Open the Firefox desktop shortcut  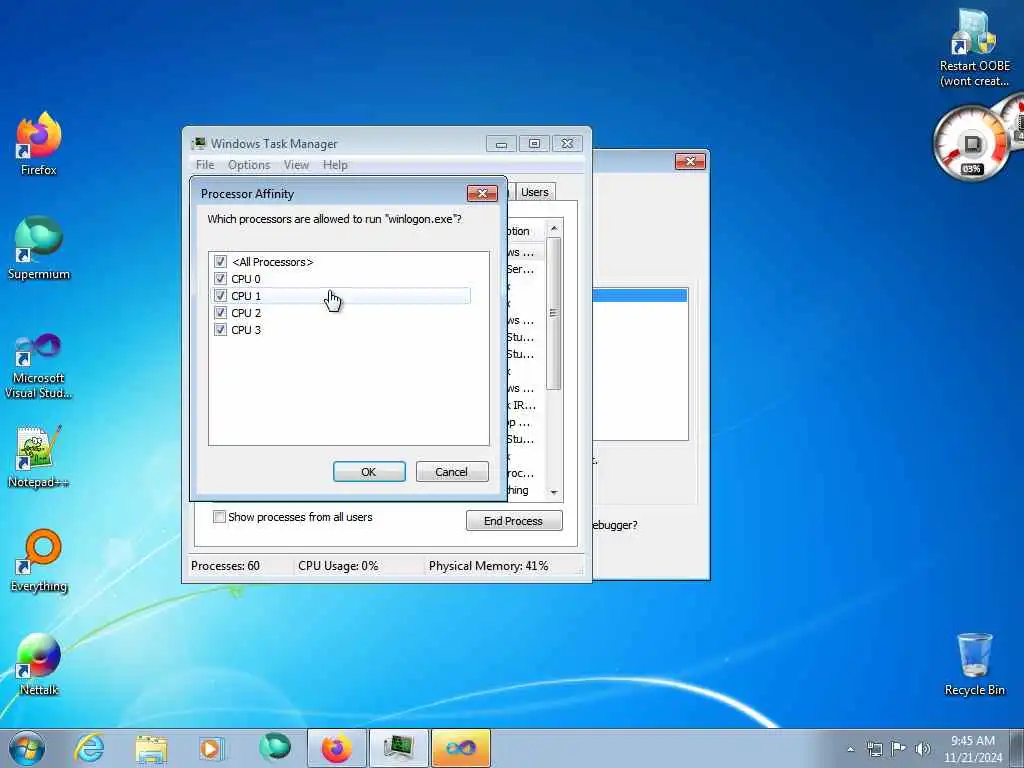tap(39, 144)
